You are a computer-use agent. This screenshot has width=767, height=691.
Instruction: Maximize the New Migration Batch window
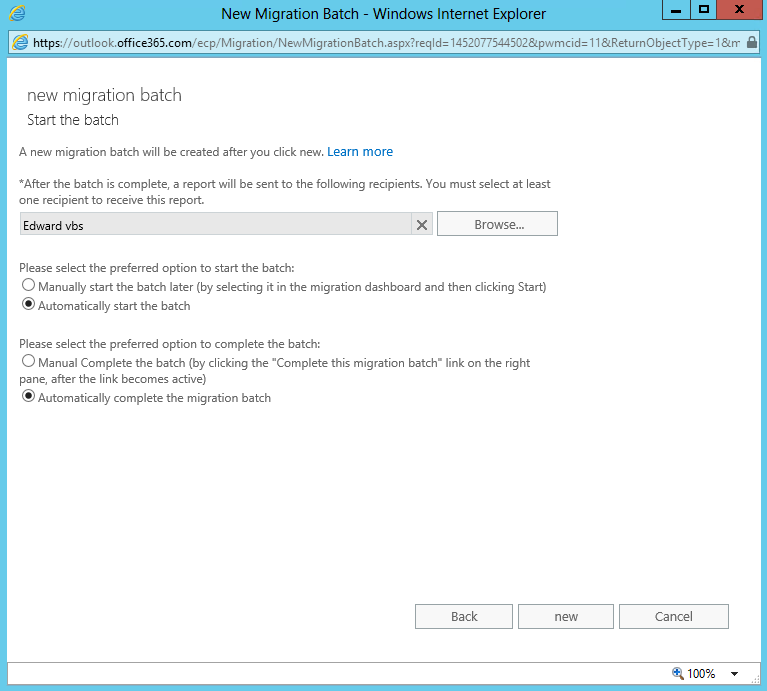(704, 10)
